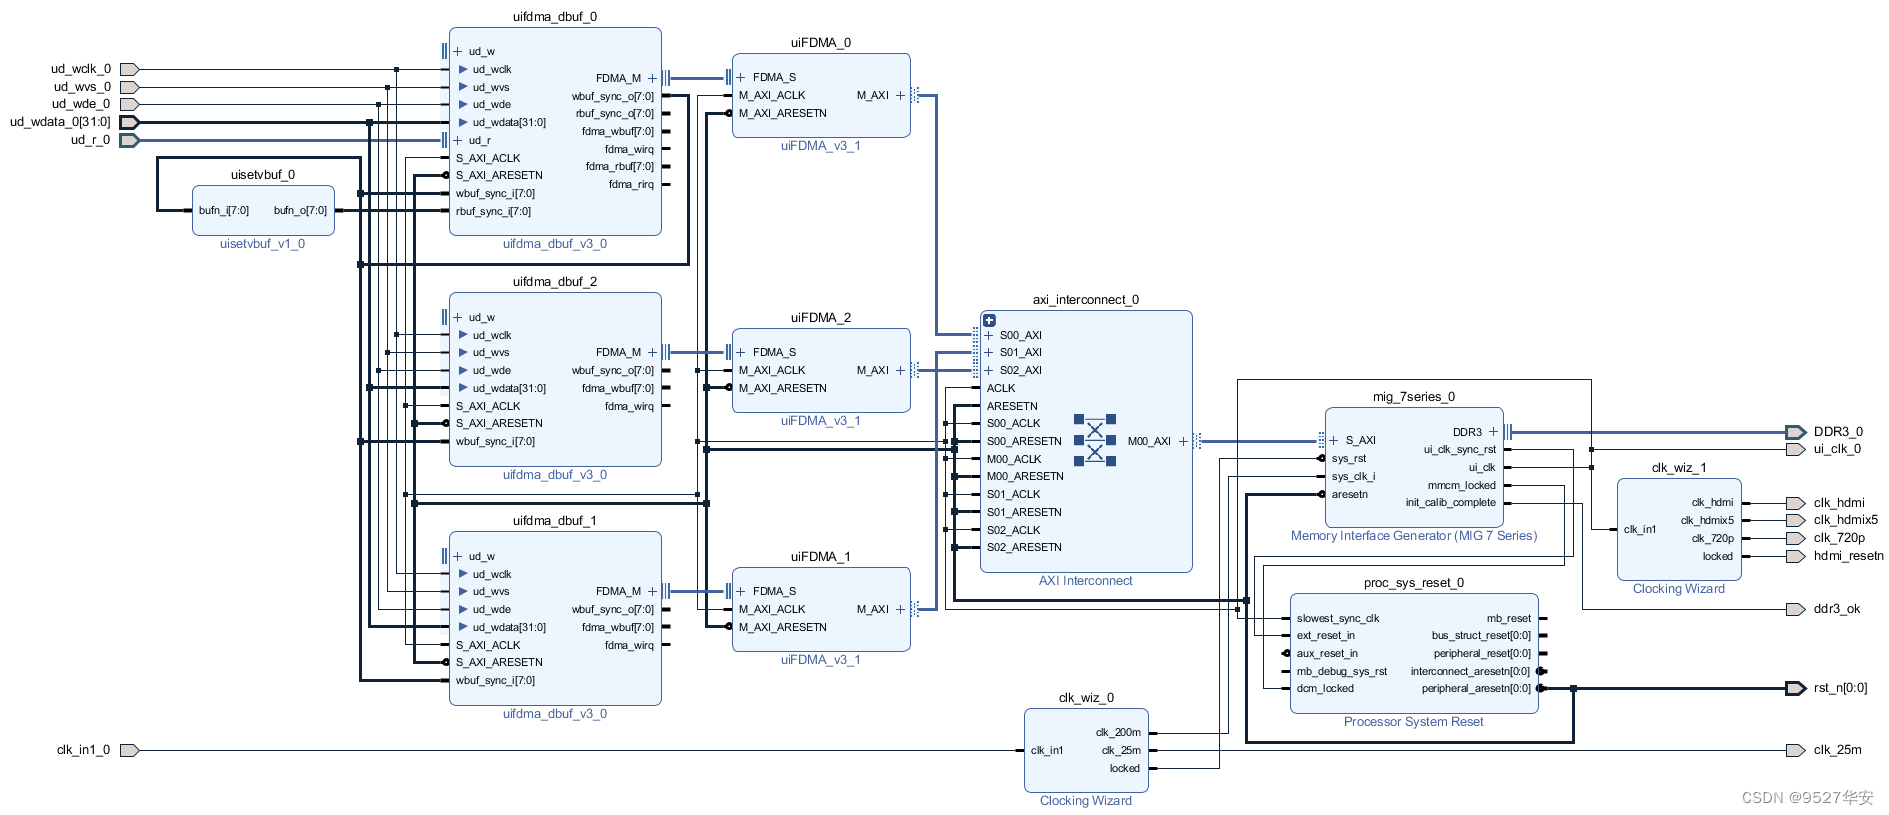1889x815 pixels.
Task: Open Memory Interface Generator (MIG 7 Series) link
Action: pyautogui.click(x=1414, y=536)
